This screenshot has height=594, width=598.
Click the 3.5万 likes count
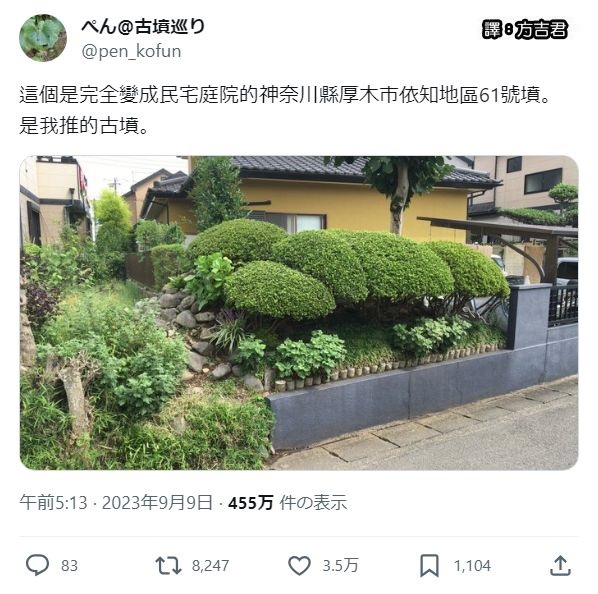pyautogui.click(x=341, y=565)
